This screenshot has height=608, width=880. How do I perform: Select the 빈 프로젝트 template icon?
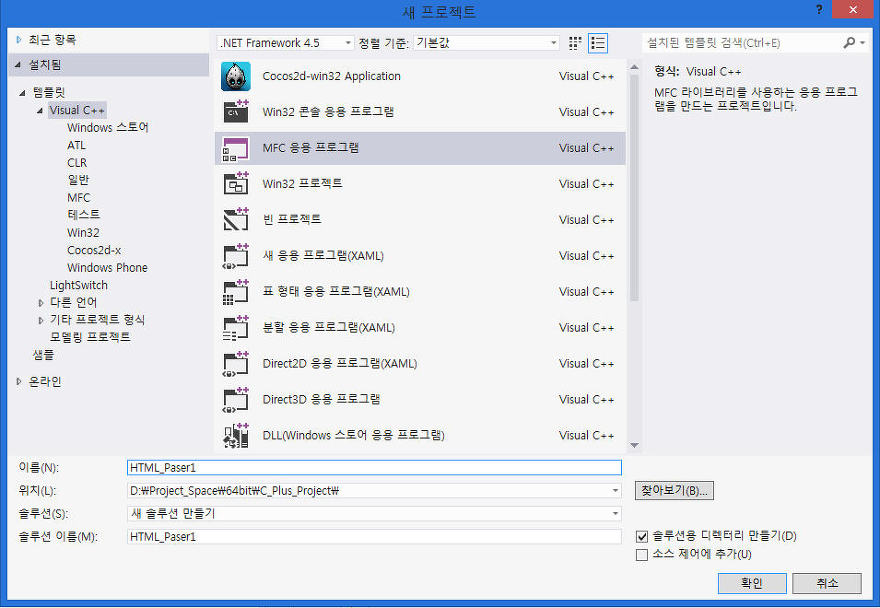tap(236, 220)
